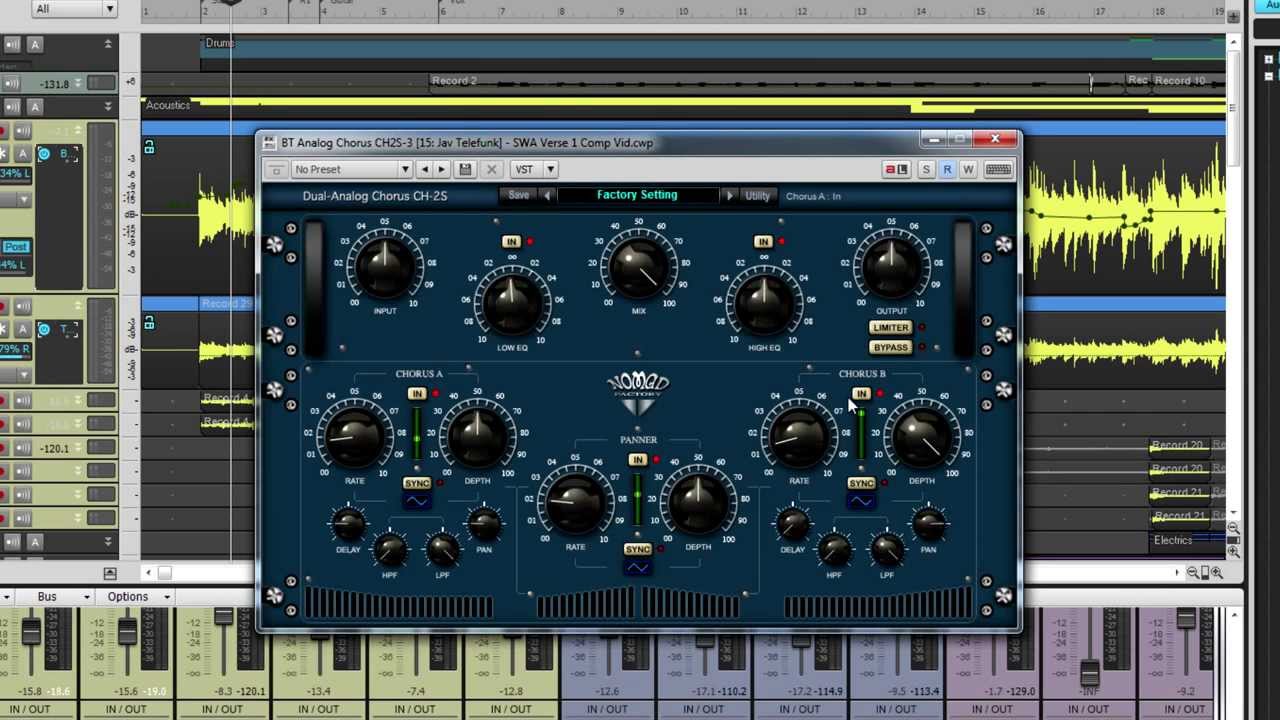Toggle Solo (S) in plugin toolbar
Image resolution: width=1280 pixels, height=720 pixels.
[926, 170]
